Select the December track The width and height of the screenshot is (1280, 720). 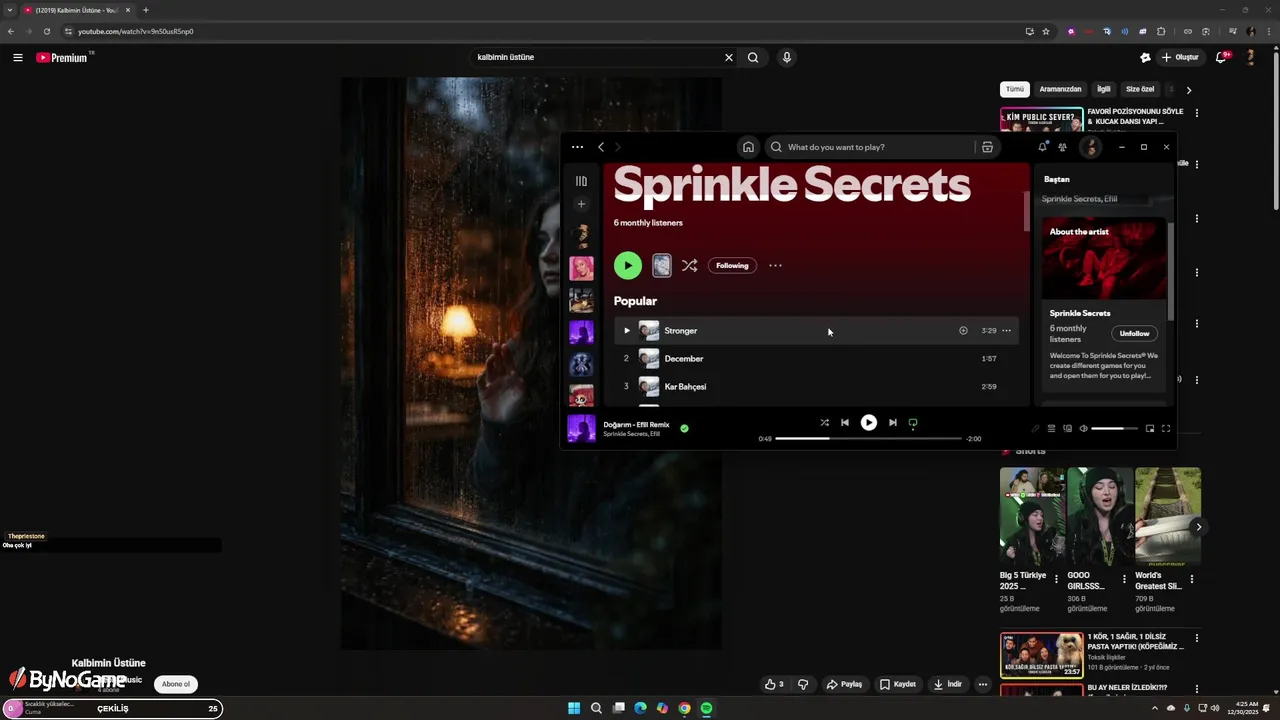[817, 358]
